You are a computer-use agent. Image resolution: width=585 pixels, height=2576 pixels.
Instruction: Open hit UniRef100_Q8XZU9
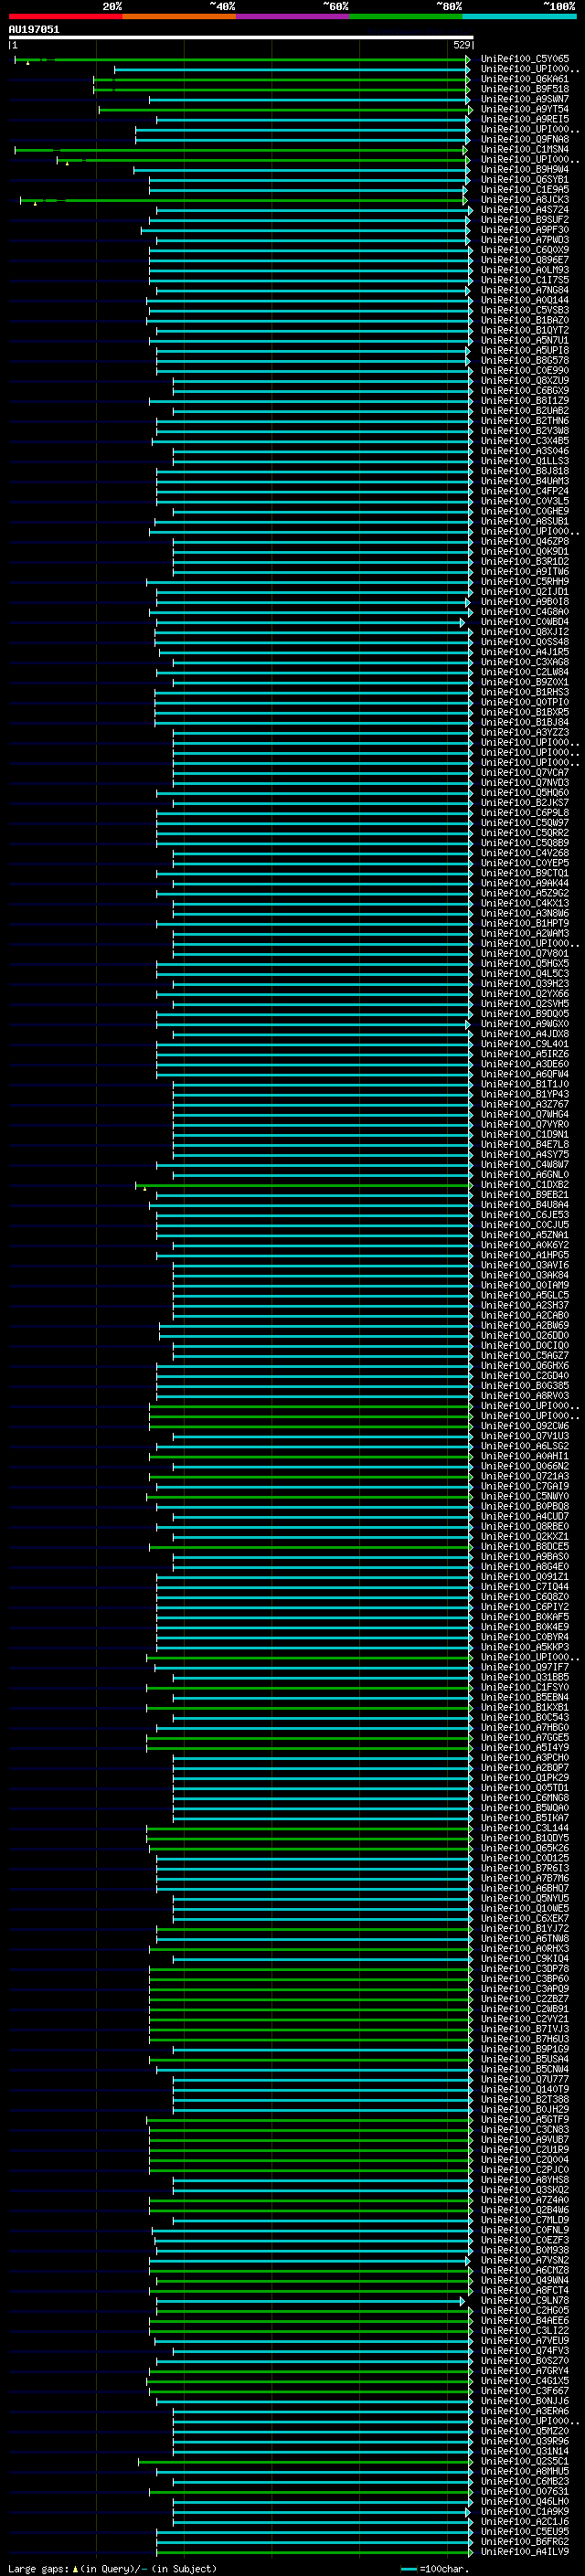(525, 380)
